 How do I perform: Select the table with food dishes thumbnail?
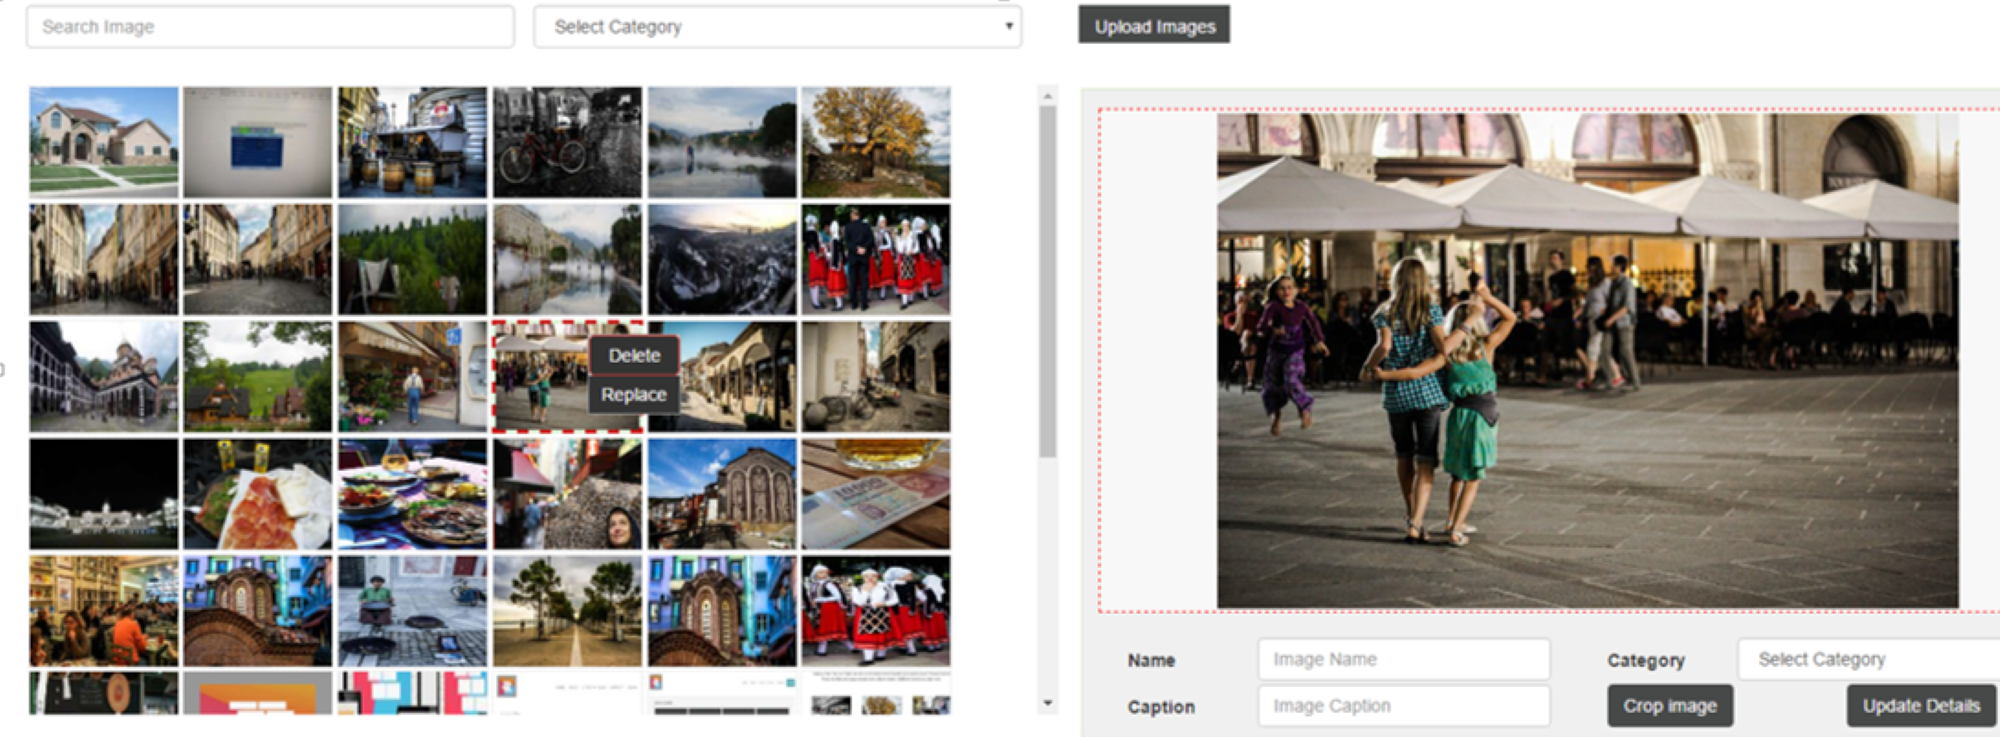click(413, 494)
